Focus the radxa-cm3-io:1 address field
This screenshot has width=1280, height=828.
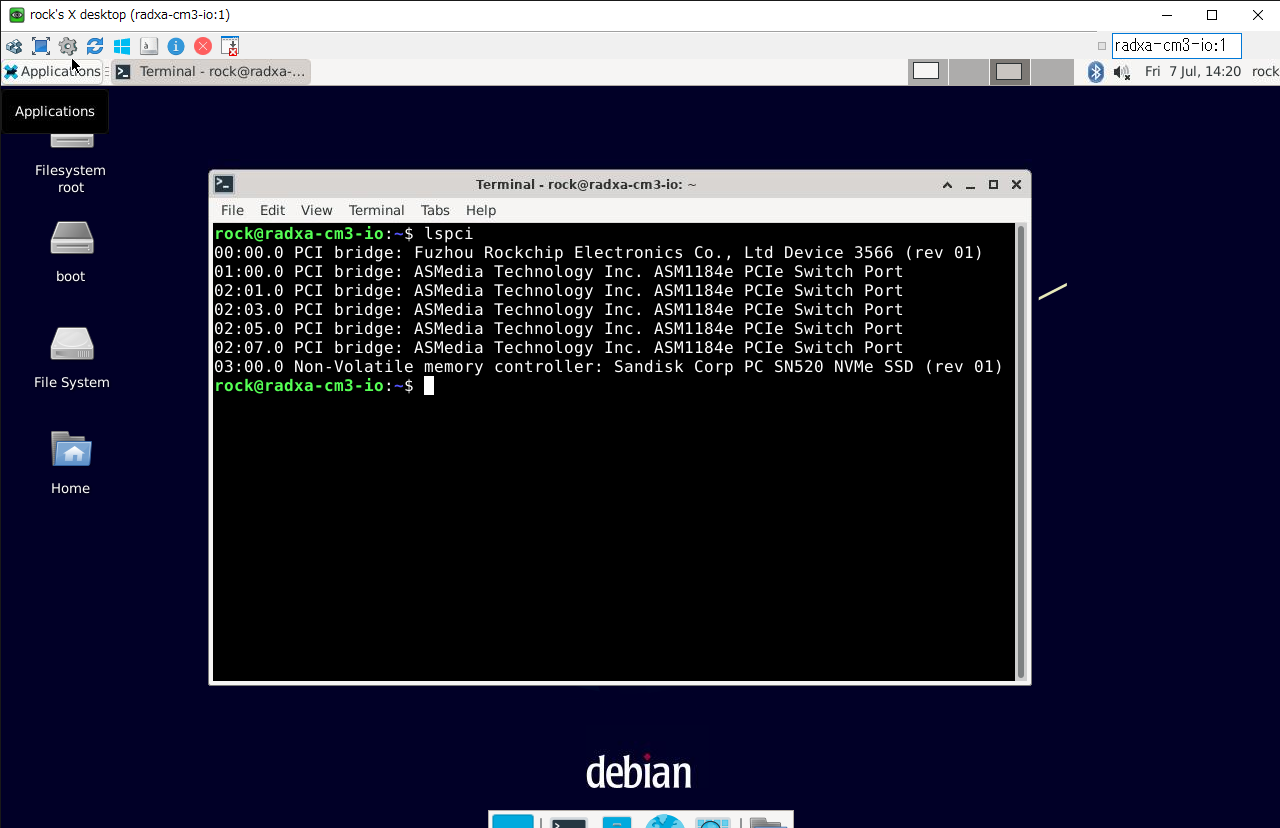(x=1176, y=45)
